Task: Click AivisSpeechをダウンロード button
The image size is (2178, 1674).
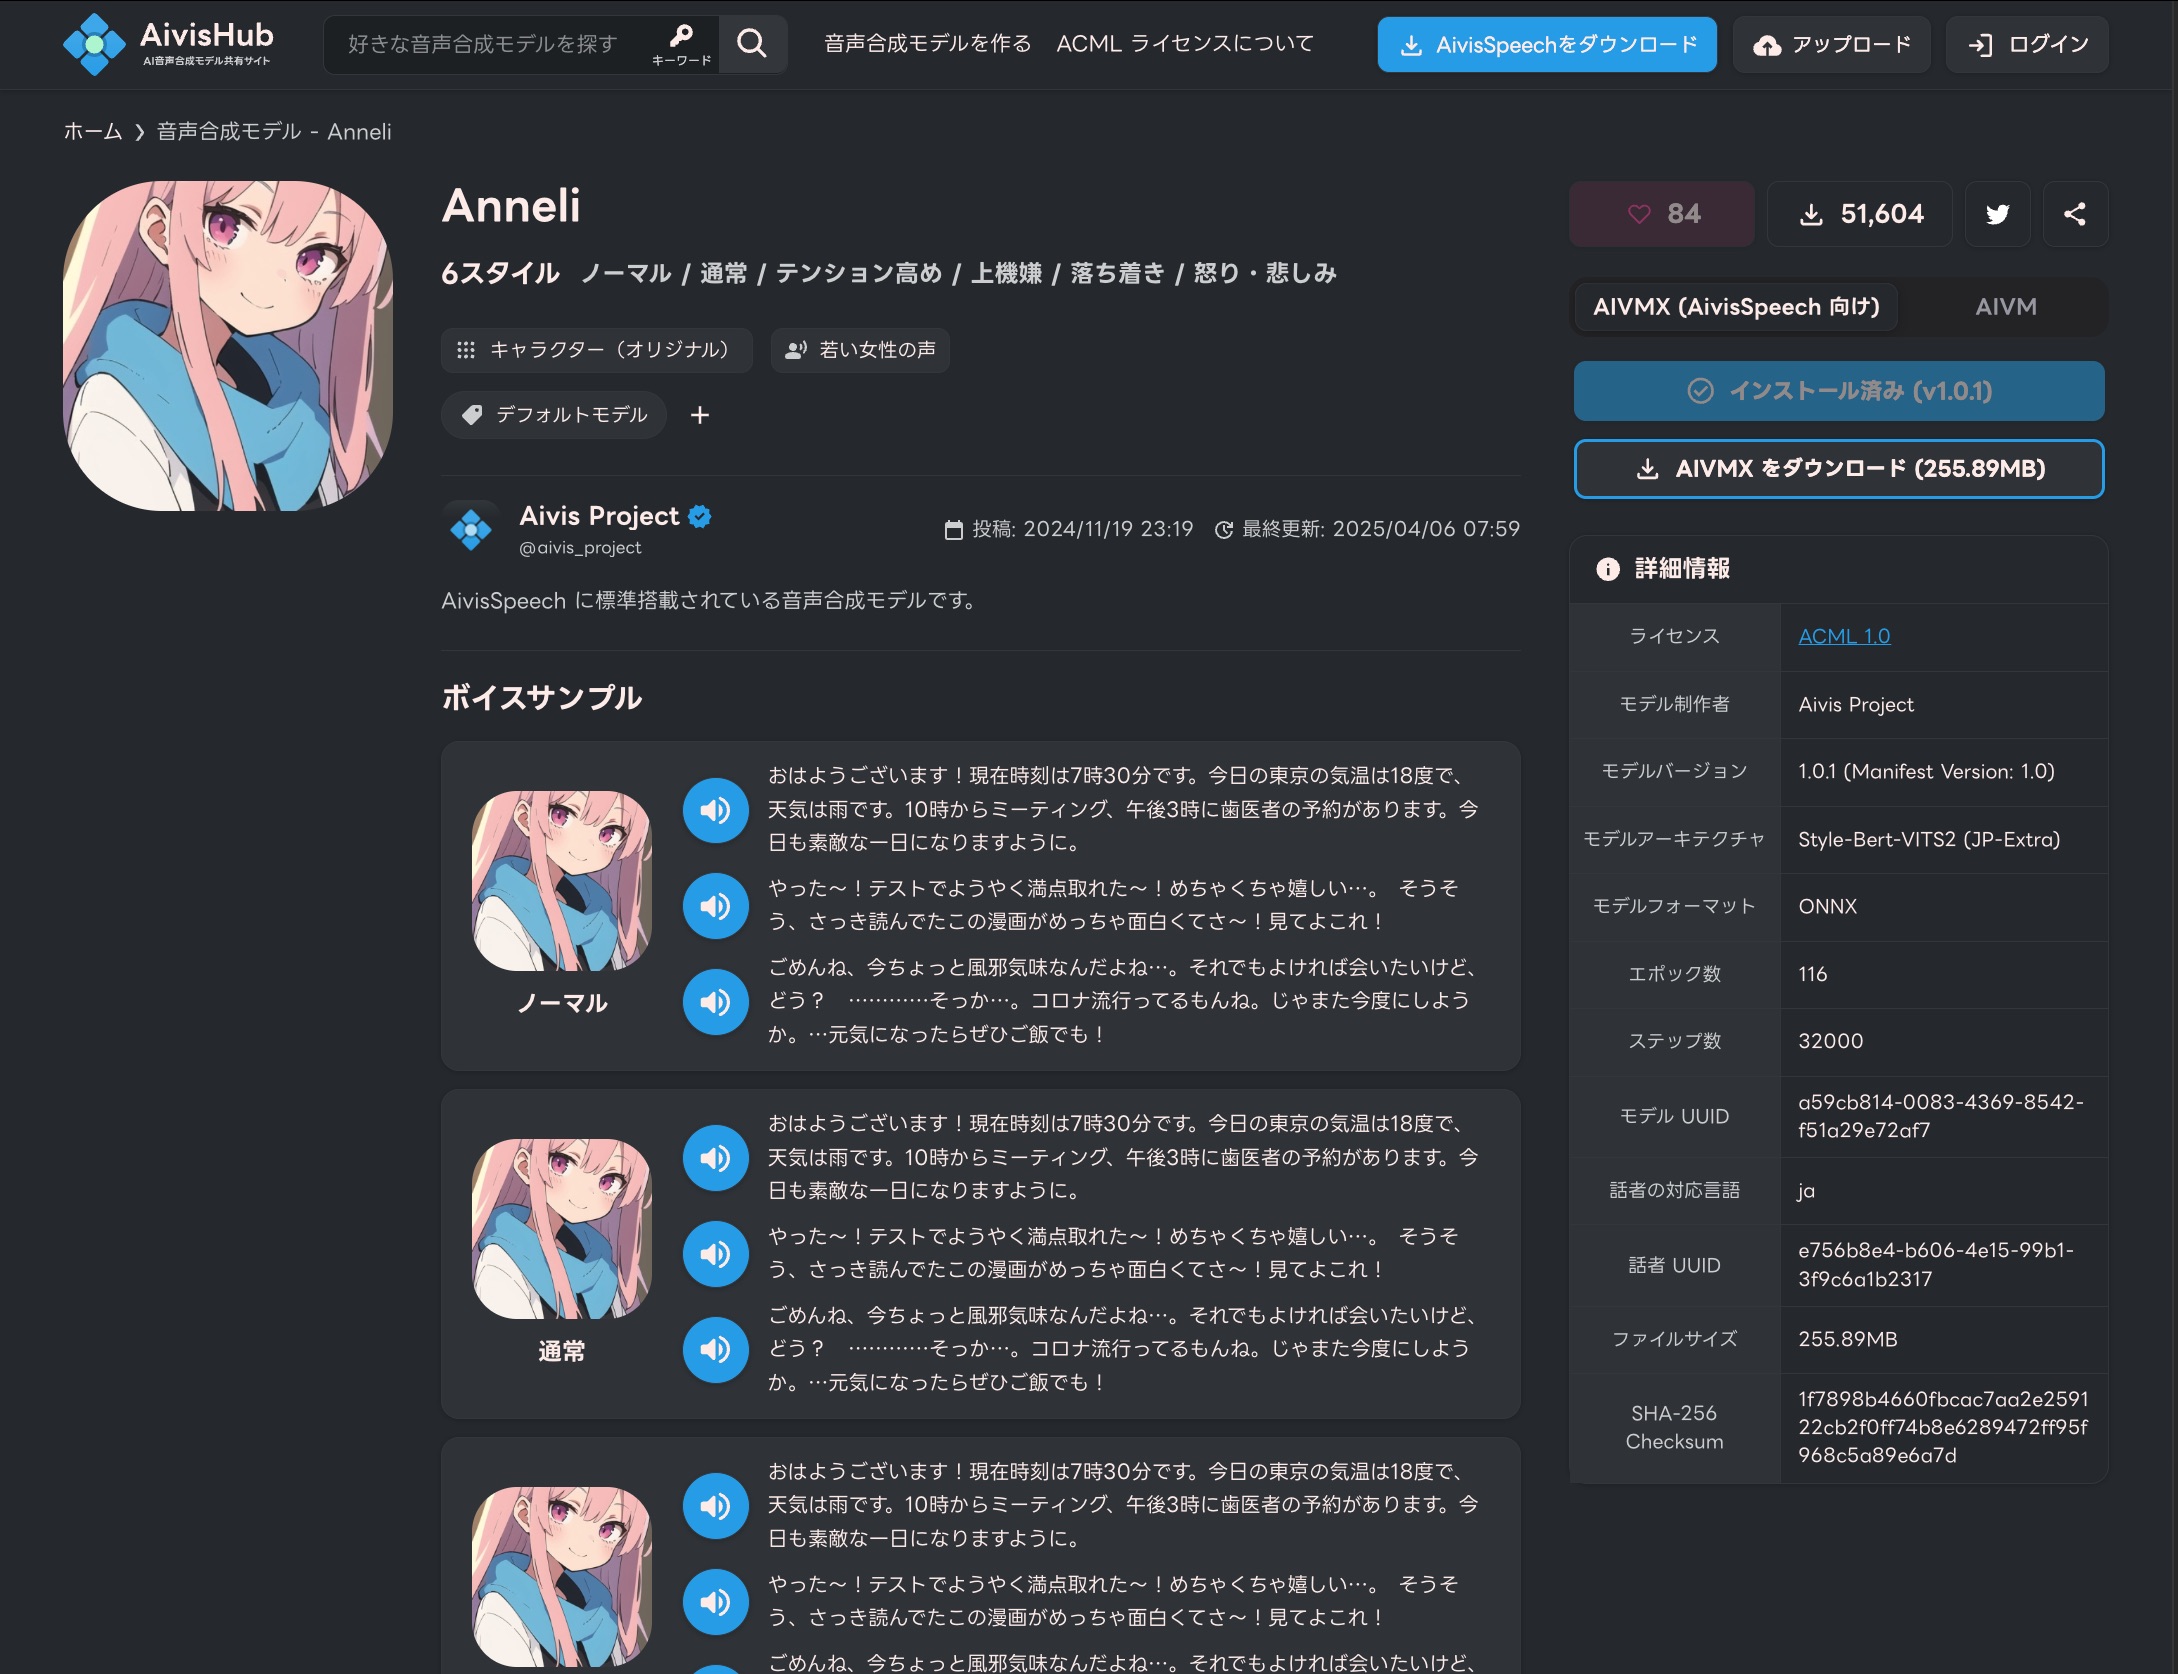Action: coord(1547,44)
